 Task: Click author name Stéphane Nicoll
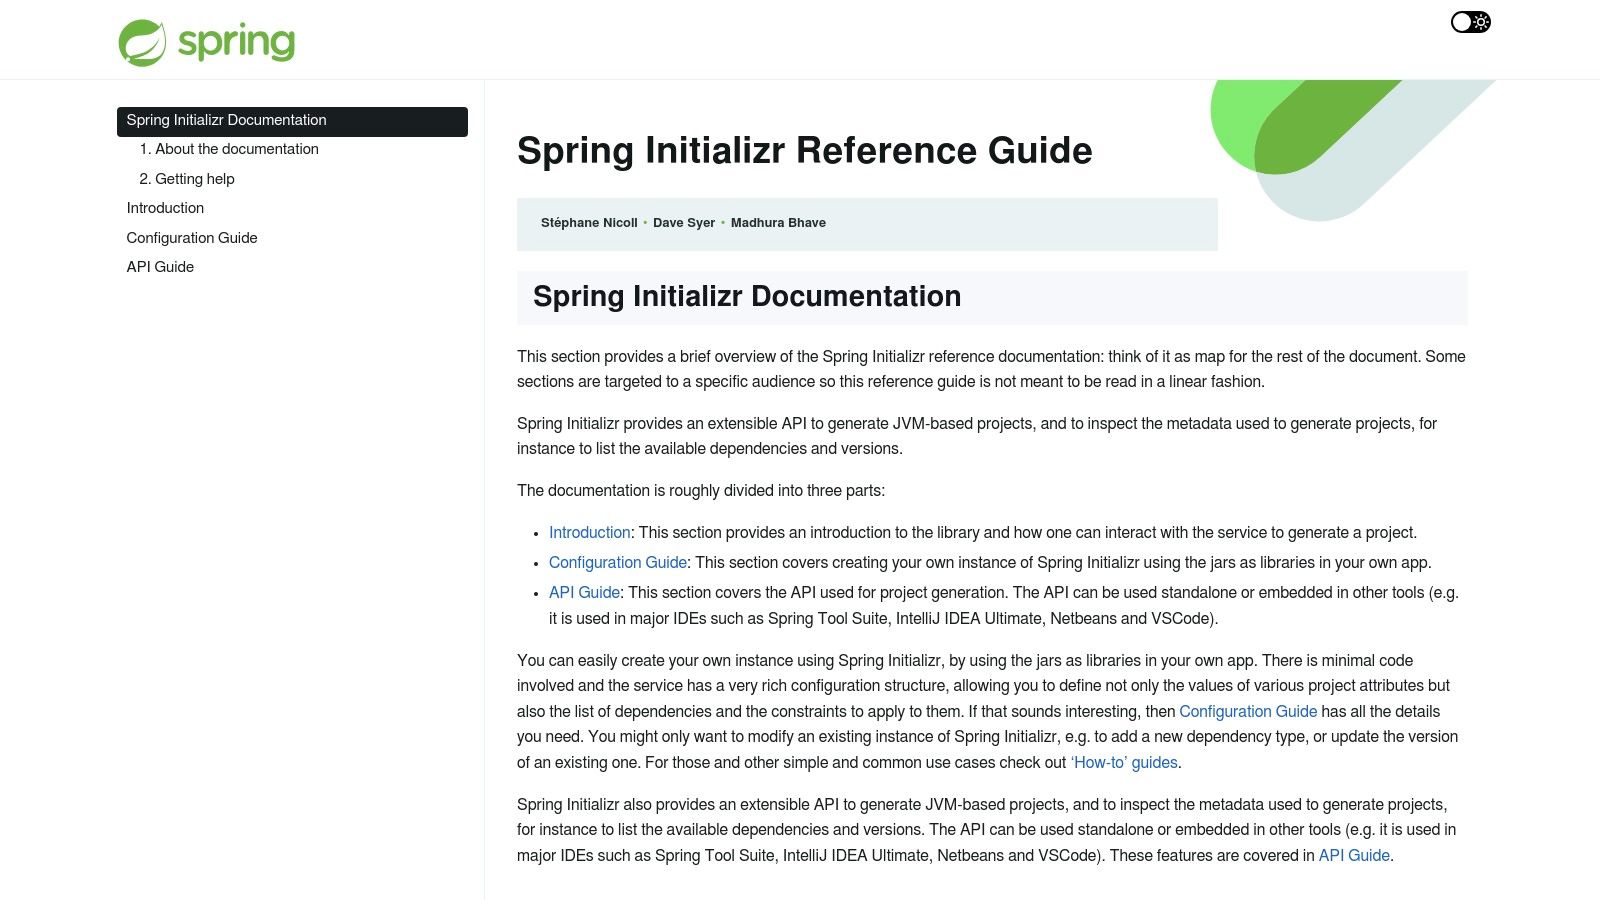point(588,222)
